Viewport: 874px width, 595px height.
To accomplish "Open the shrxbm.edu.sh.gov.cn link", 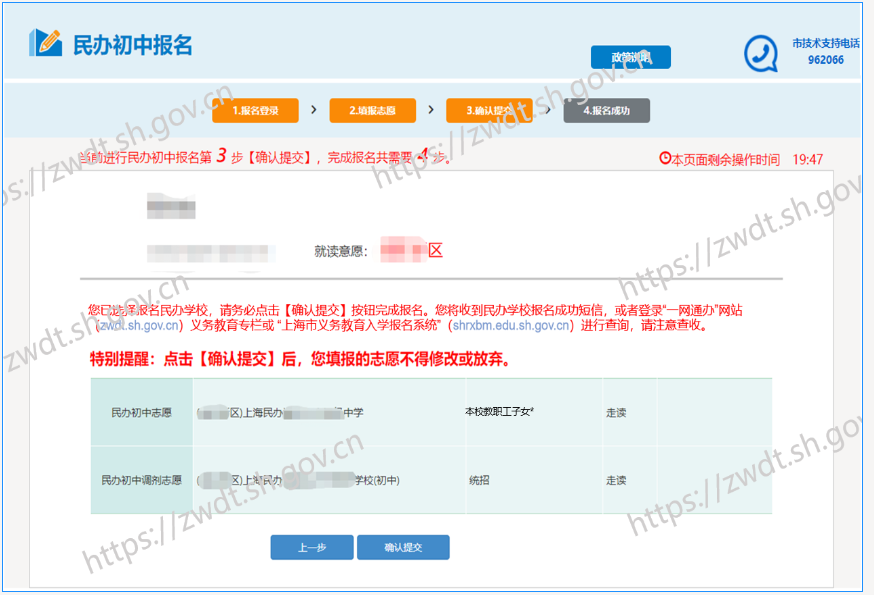I will (511, 326).
